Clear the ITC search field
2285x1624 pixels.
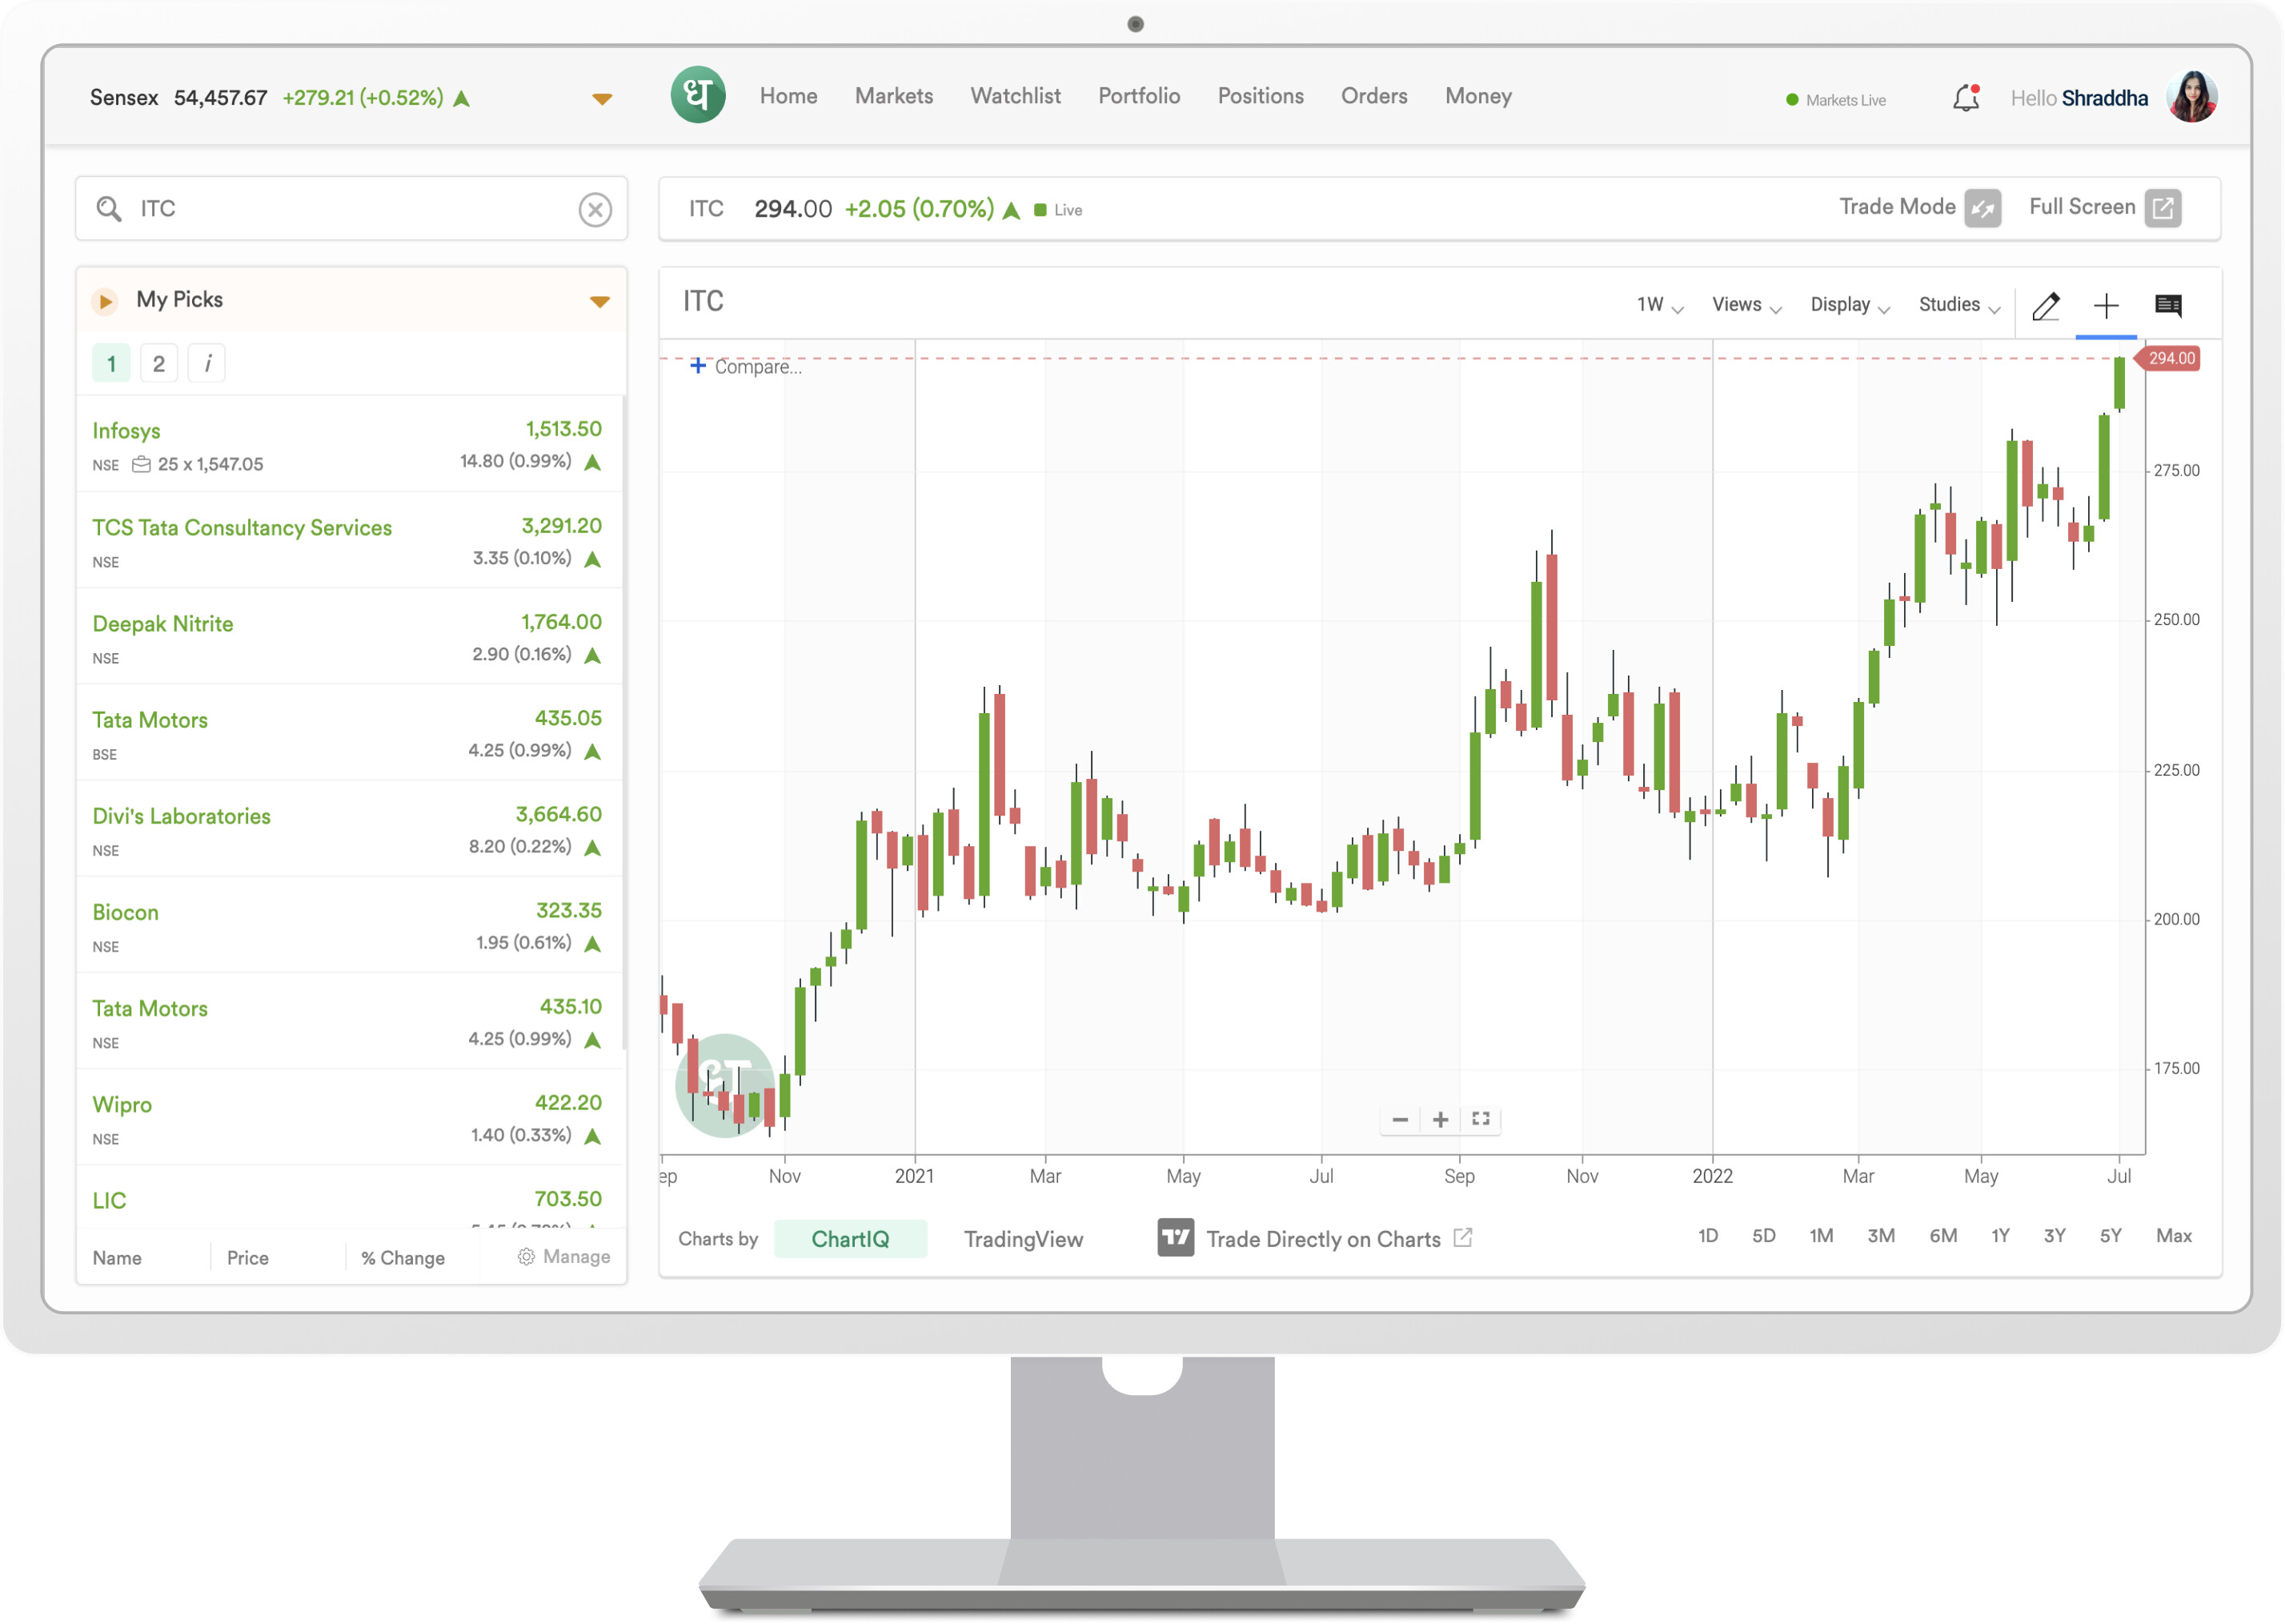point(595,209)
